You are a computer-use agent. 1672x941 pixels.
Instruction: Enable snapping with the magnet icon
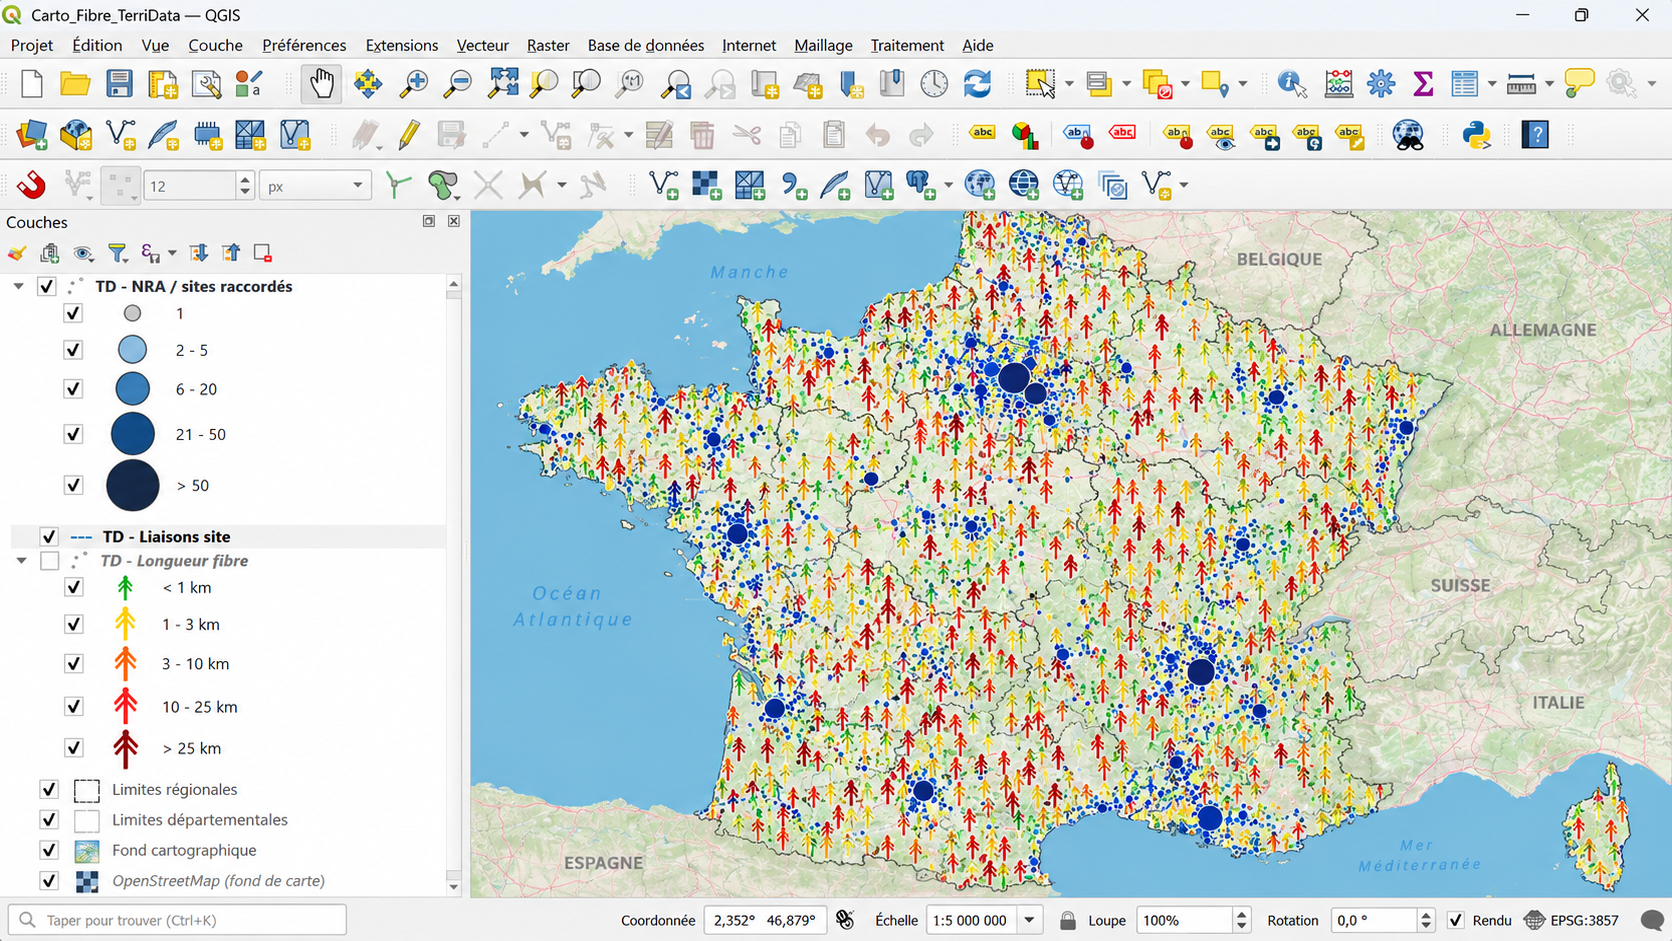tap(31, 185)
